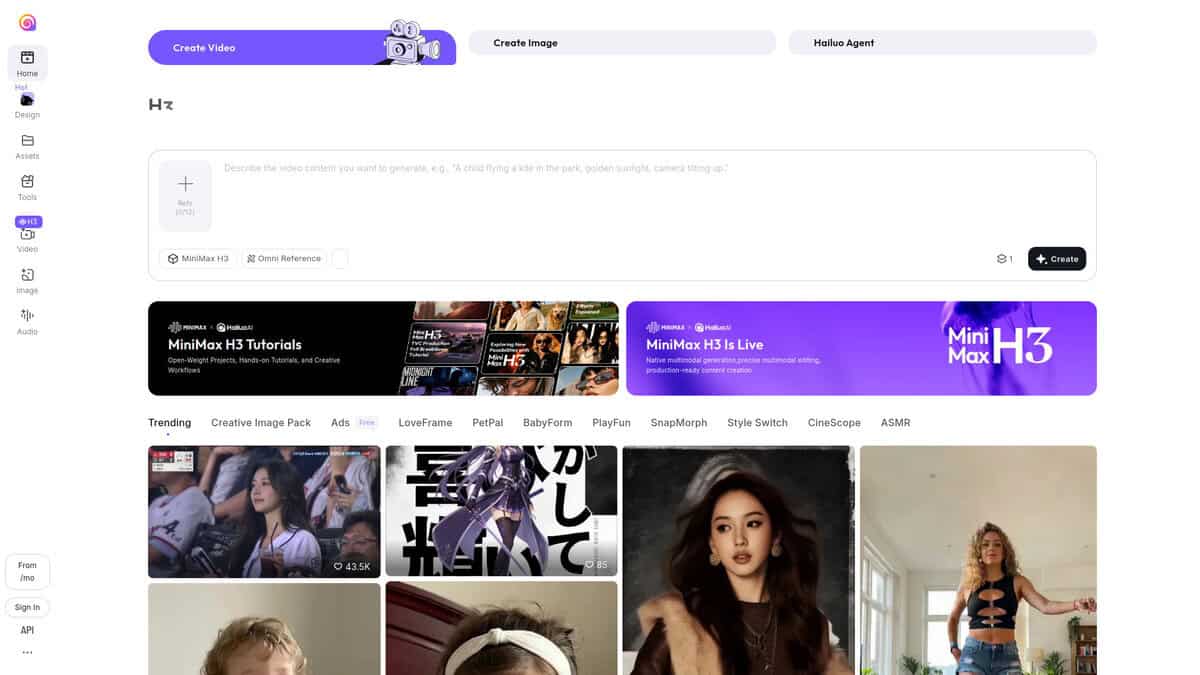Open the baseball stadium woman video thumbnail
1200x675 pixels.
[x=264, y=512]
